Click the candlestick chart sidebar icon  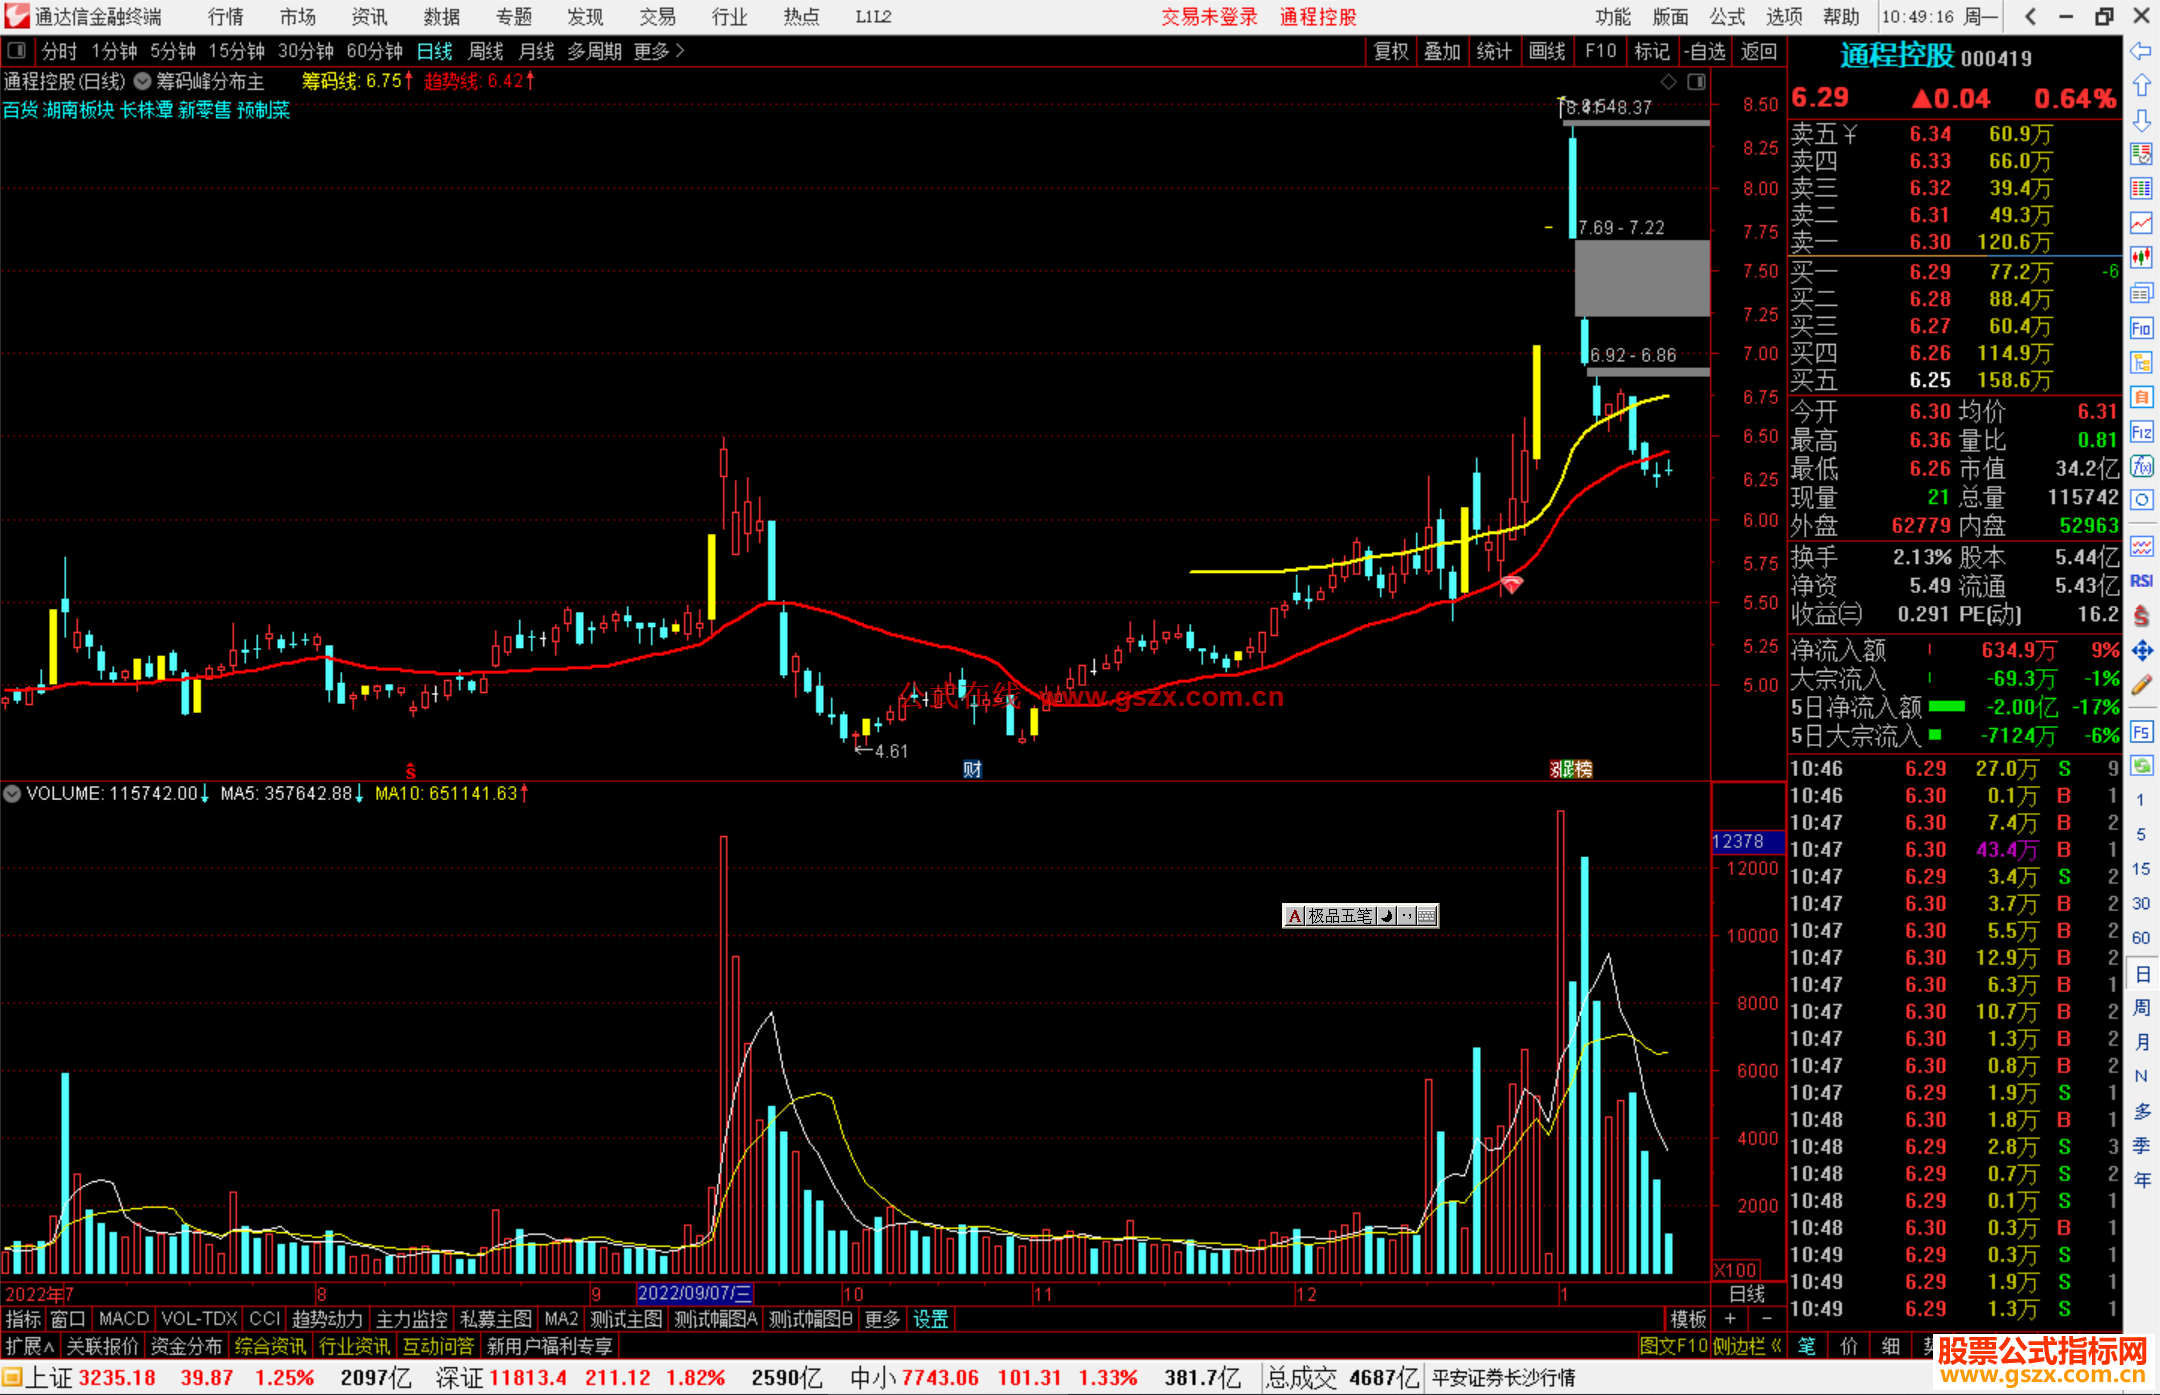(x=2141, y=257)
